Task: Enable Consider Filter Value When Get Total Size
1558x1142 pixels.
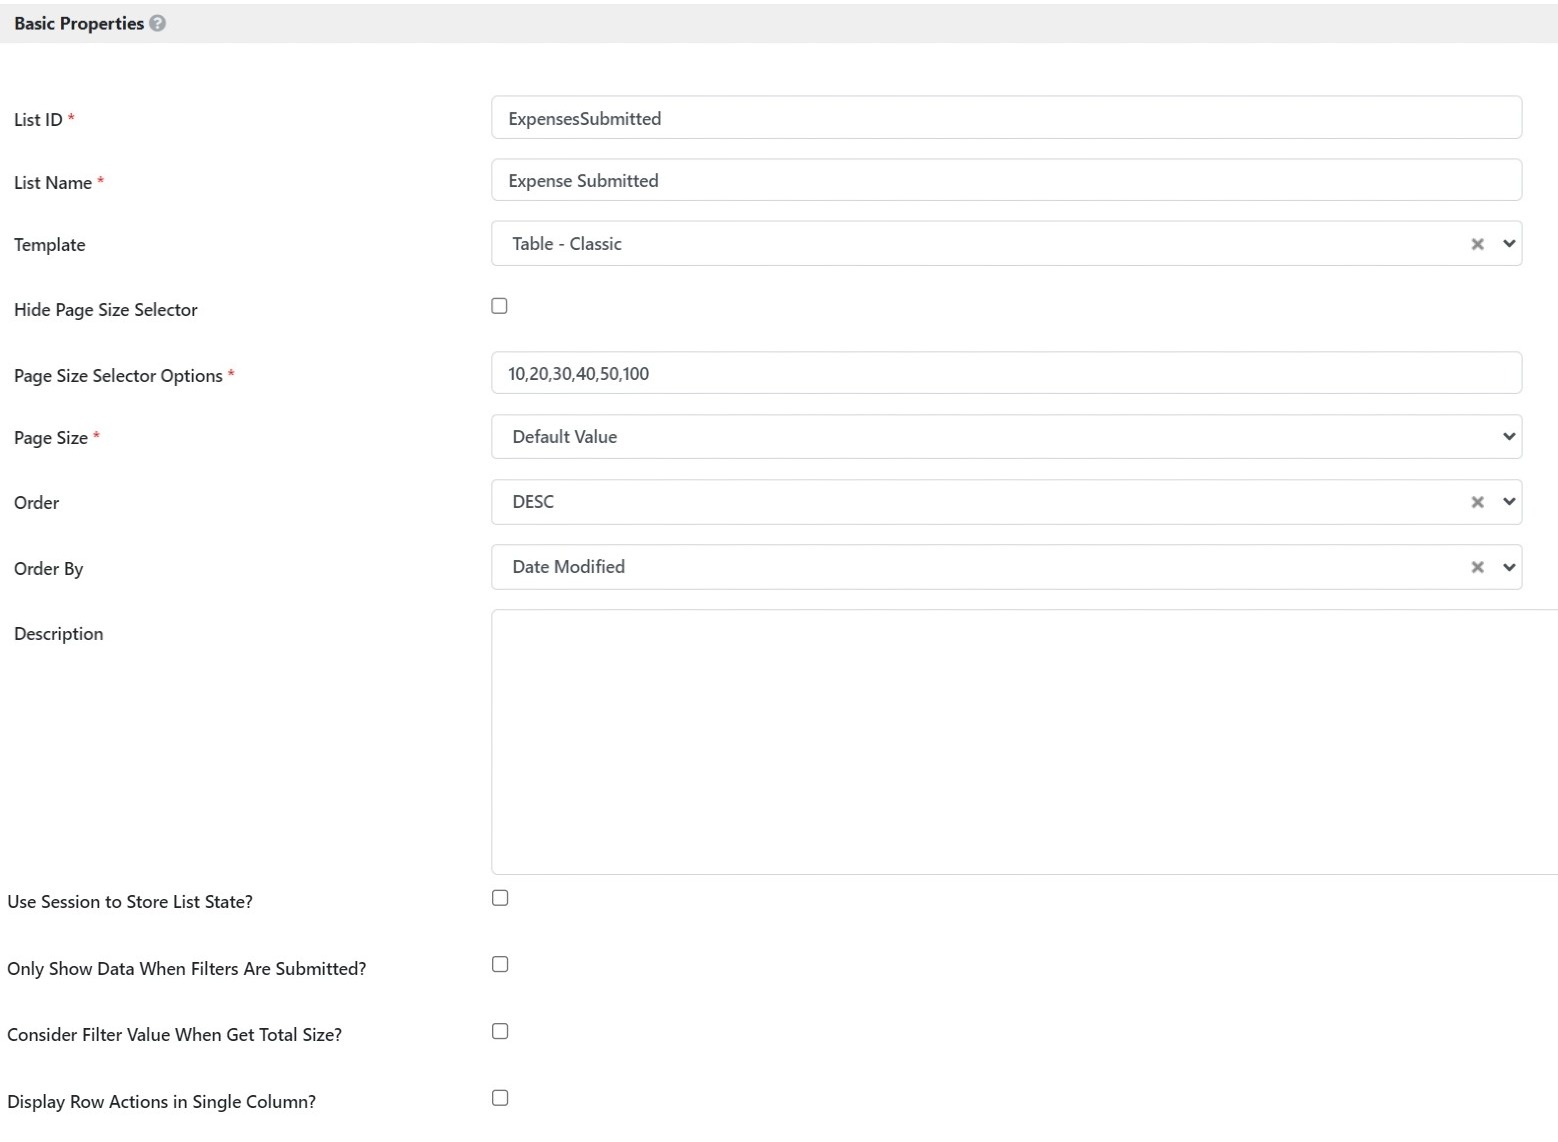Action: [x=500, y=1031]
